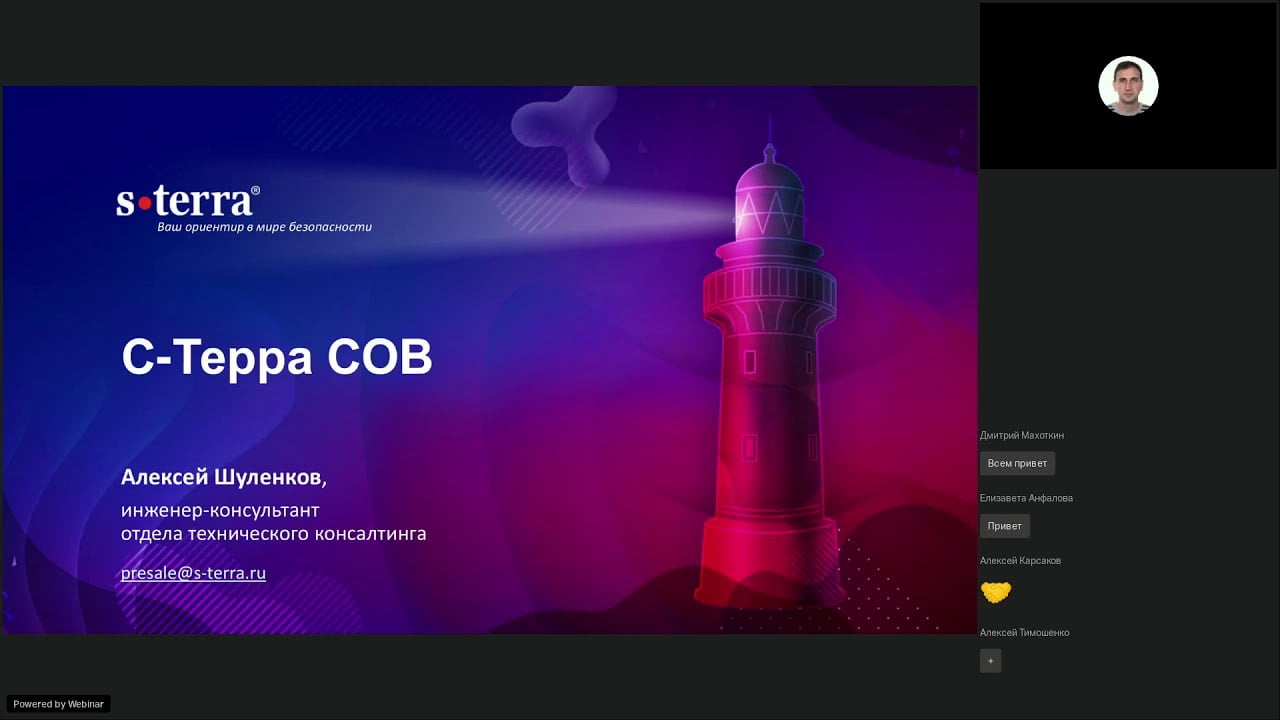Screen dimensions: 1280x720
Task: Click the handshake emoji in chat
Action: 996,593
